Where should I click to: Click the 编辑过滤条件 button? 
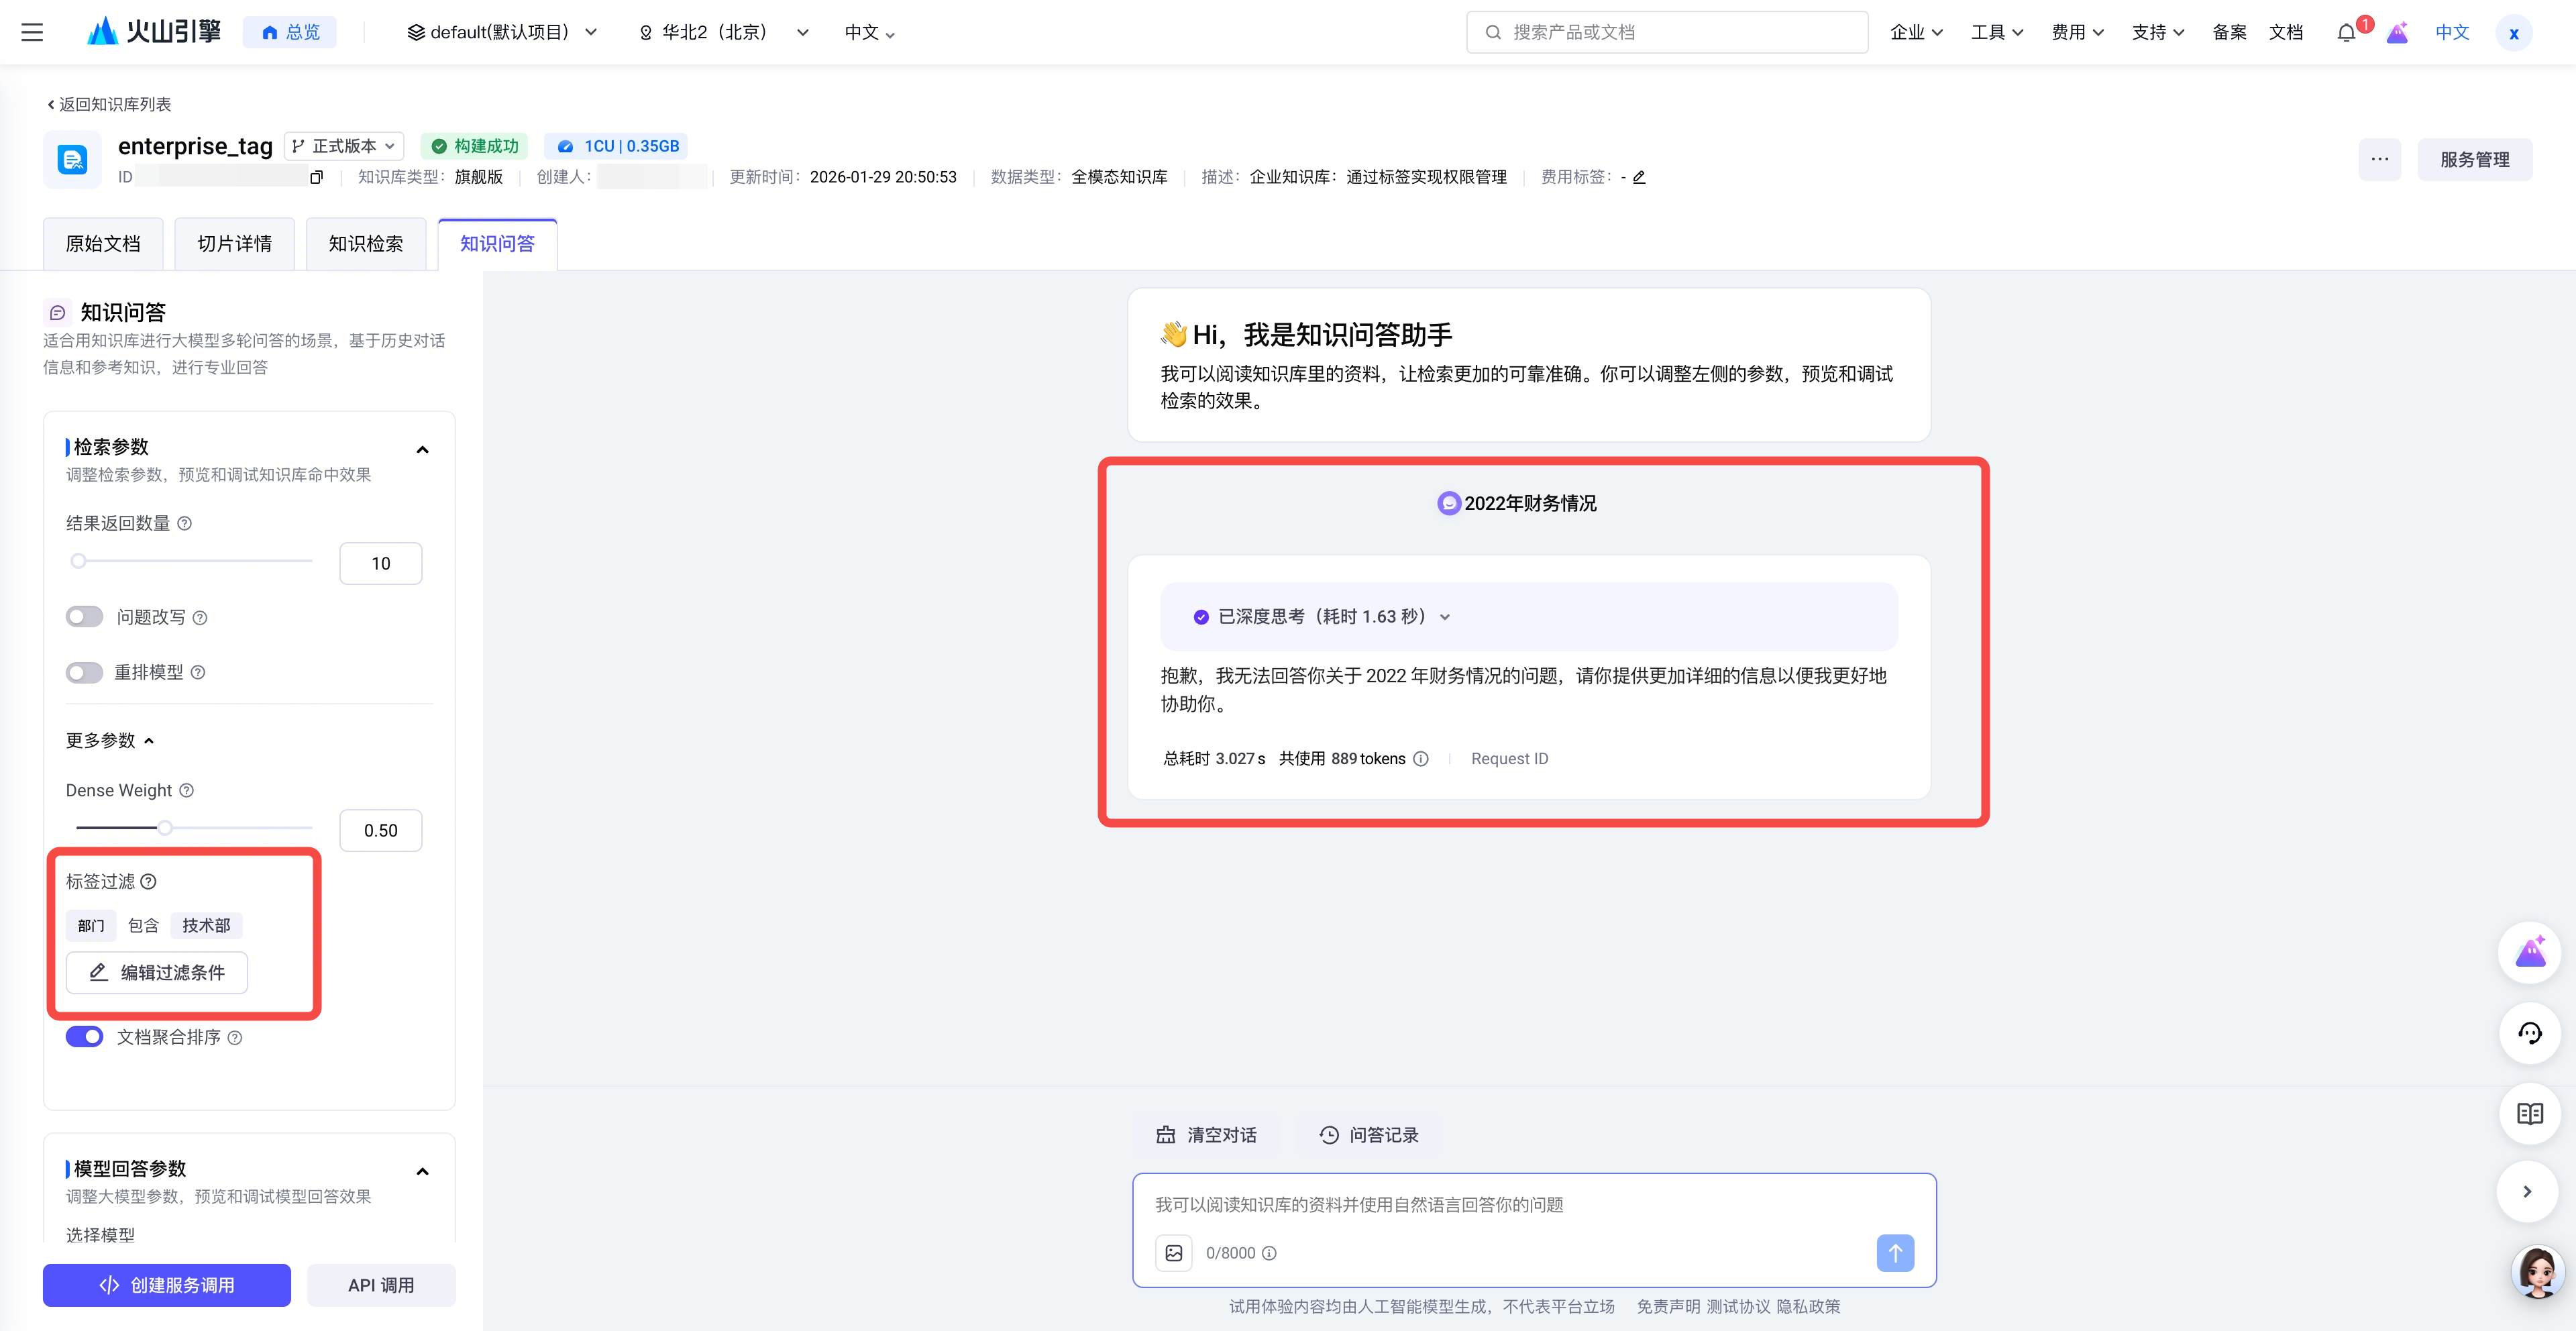pos(157,972)
